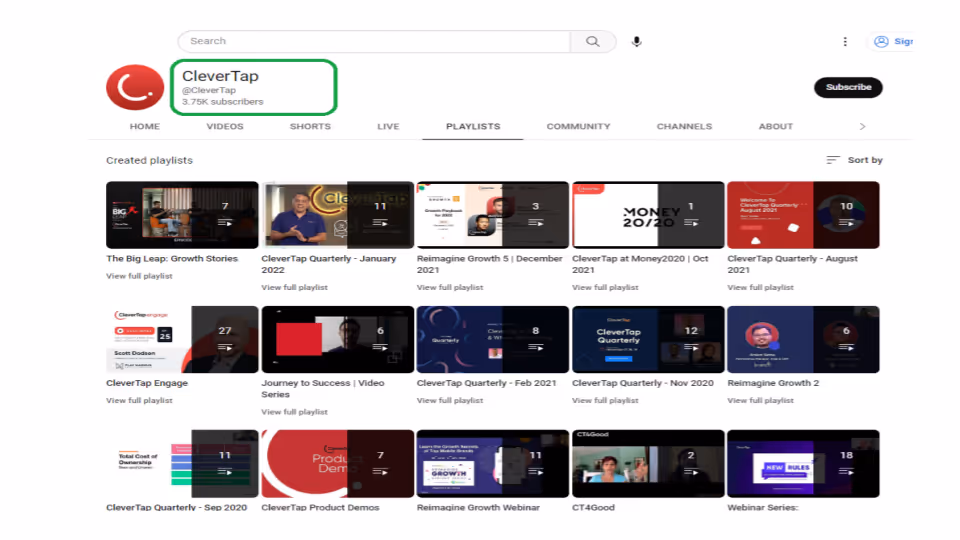Open the Webinar Series playlist thumbnail

[x=803, y=463]
